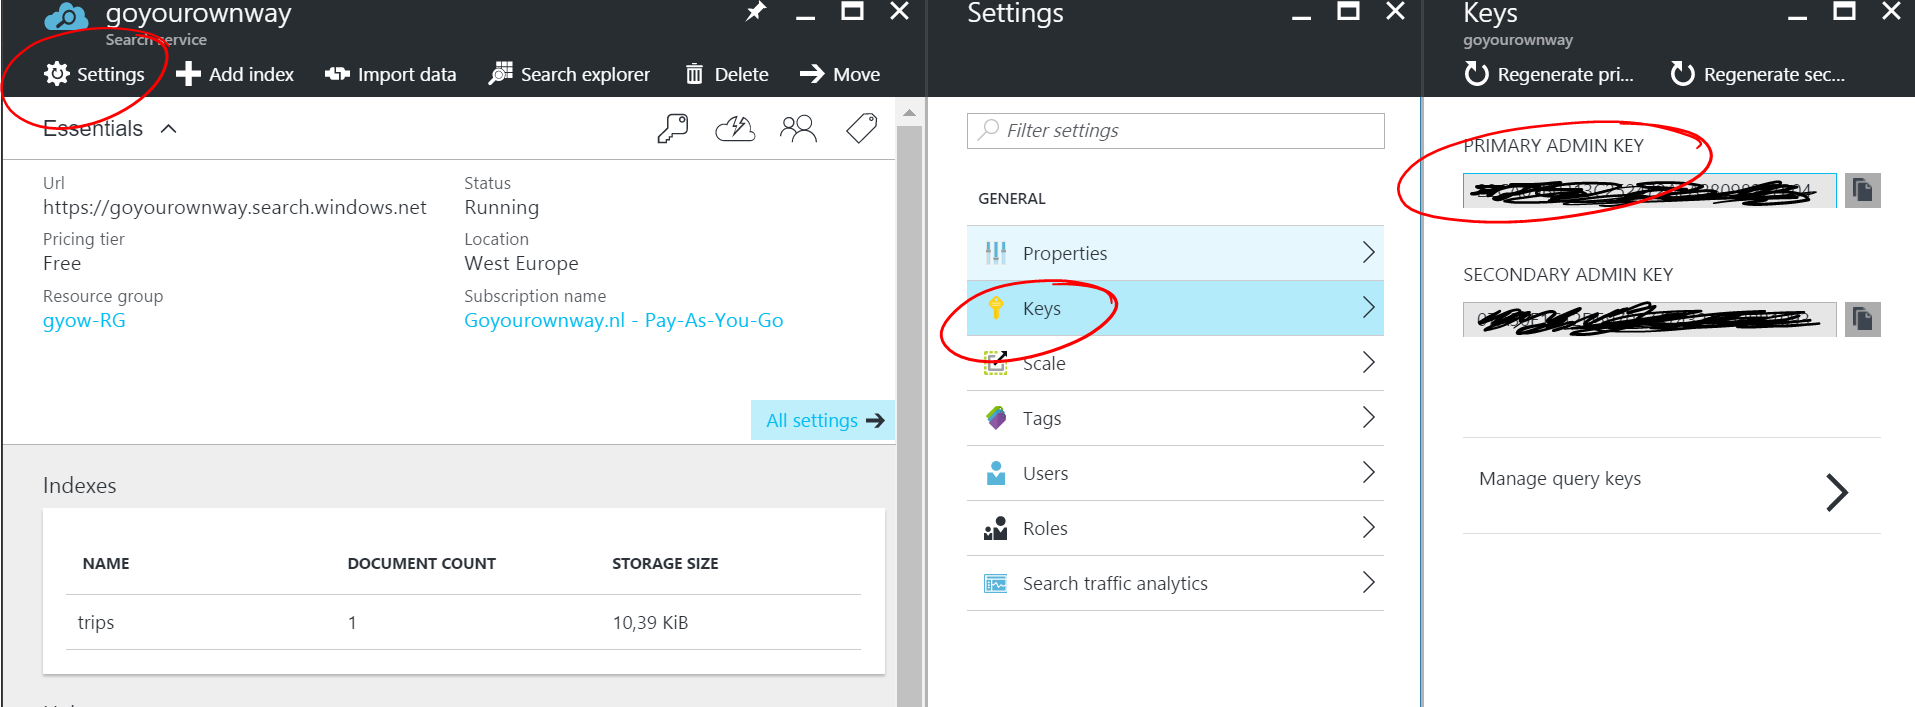Open Settings from the search service toolbar
This screenshot has height=707, width=1915.
[x=94, y=74]
